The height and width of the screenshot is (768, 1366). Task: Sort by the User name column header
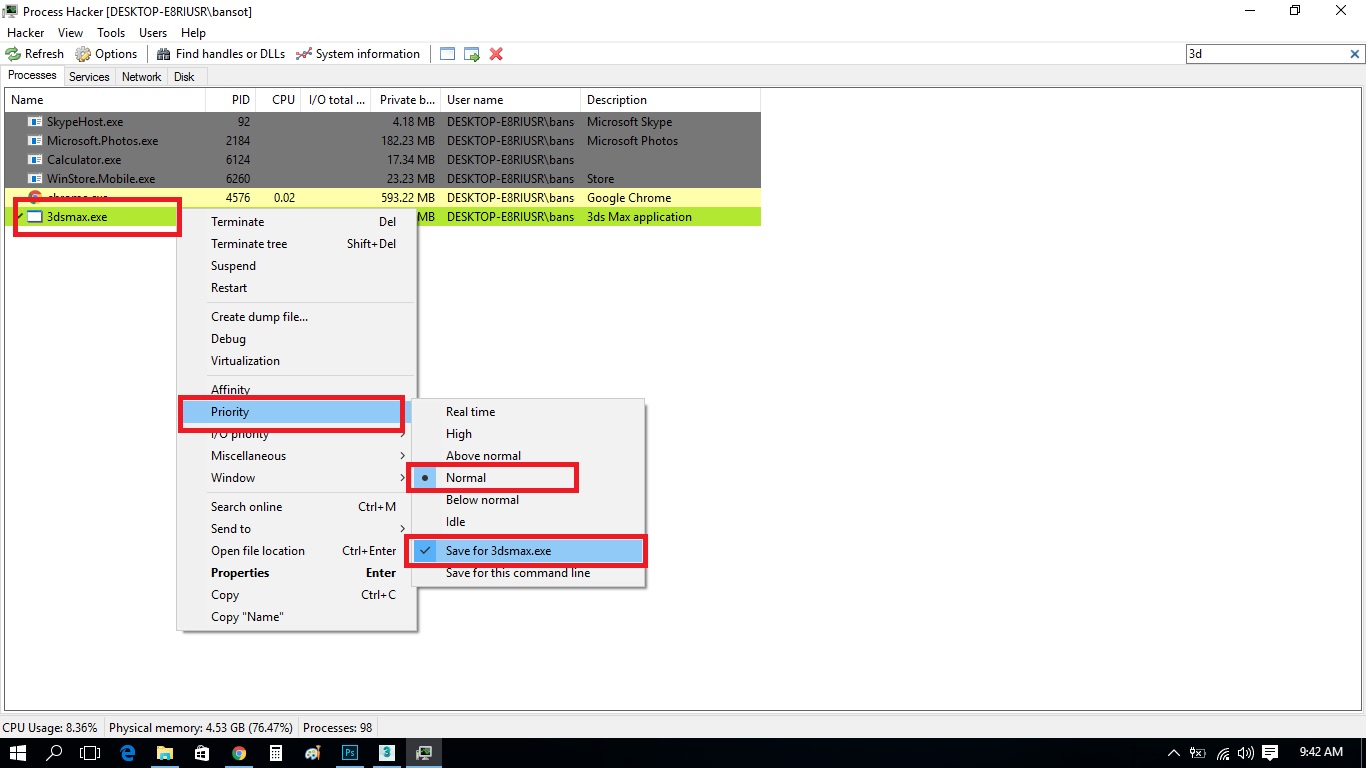click(x=511, y=100)
